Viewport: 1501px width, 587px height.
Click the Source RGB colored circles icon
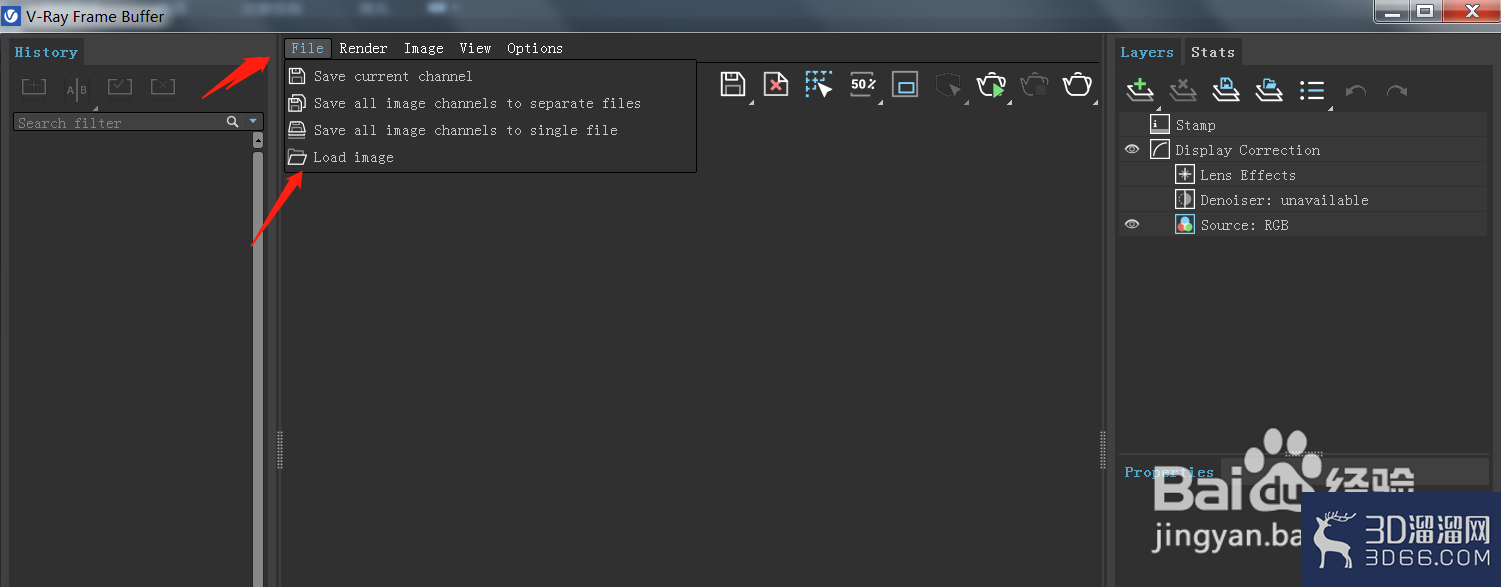(x=1185, y=225)
